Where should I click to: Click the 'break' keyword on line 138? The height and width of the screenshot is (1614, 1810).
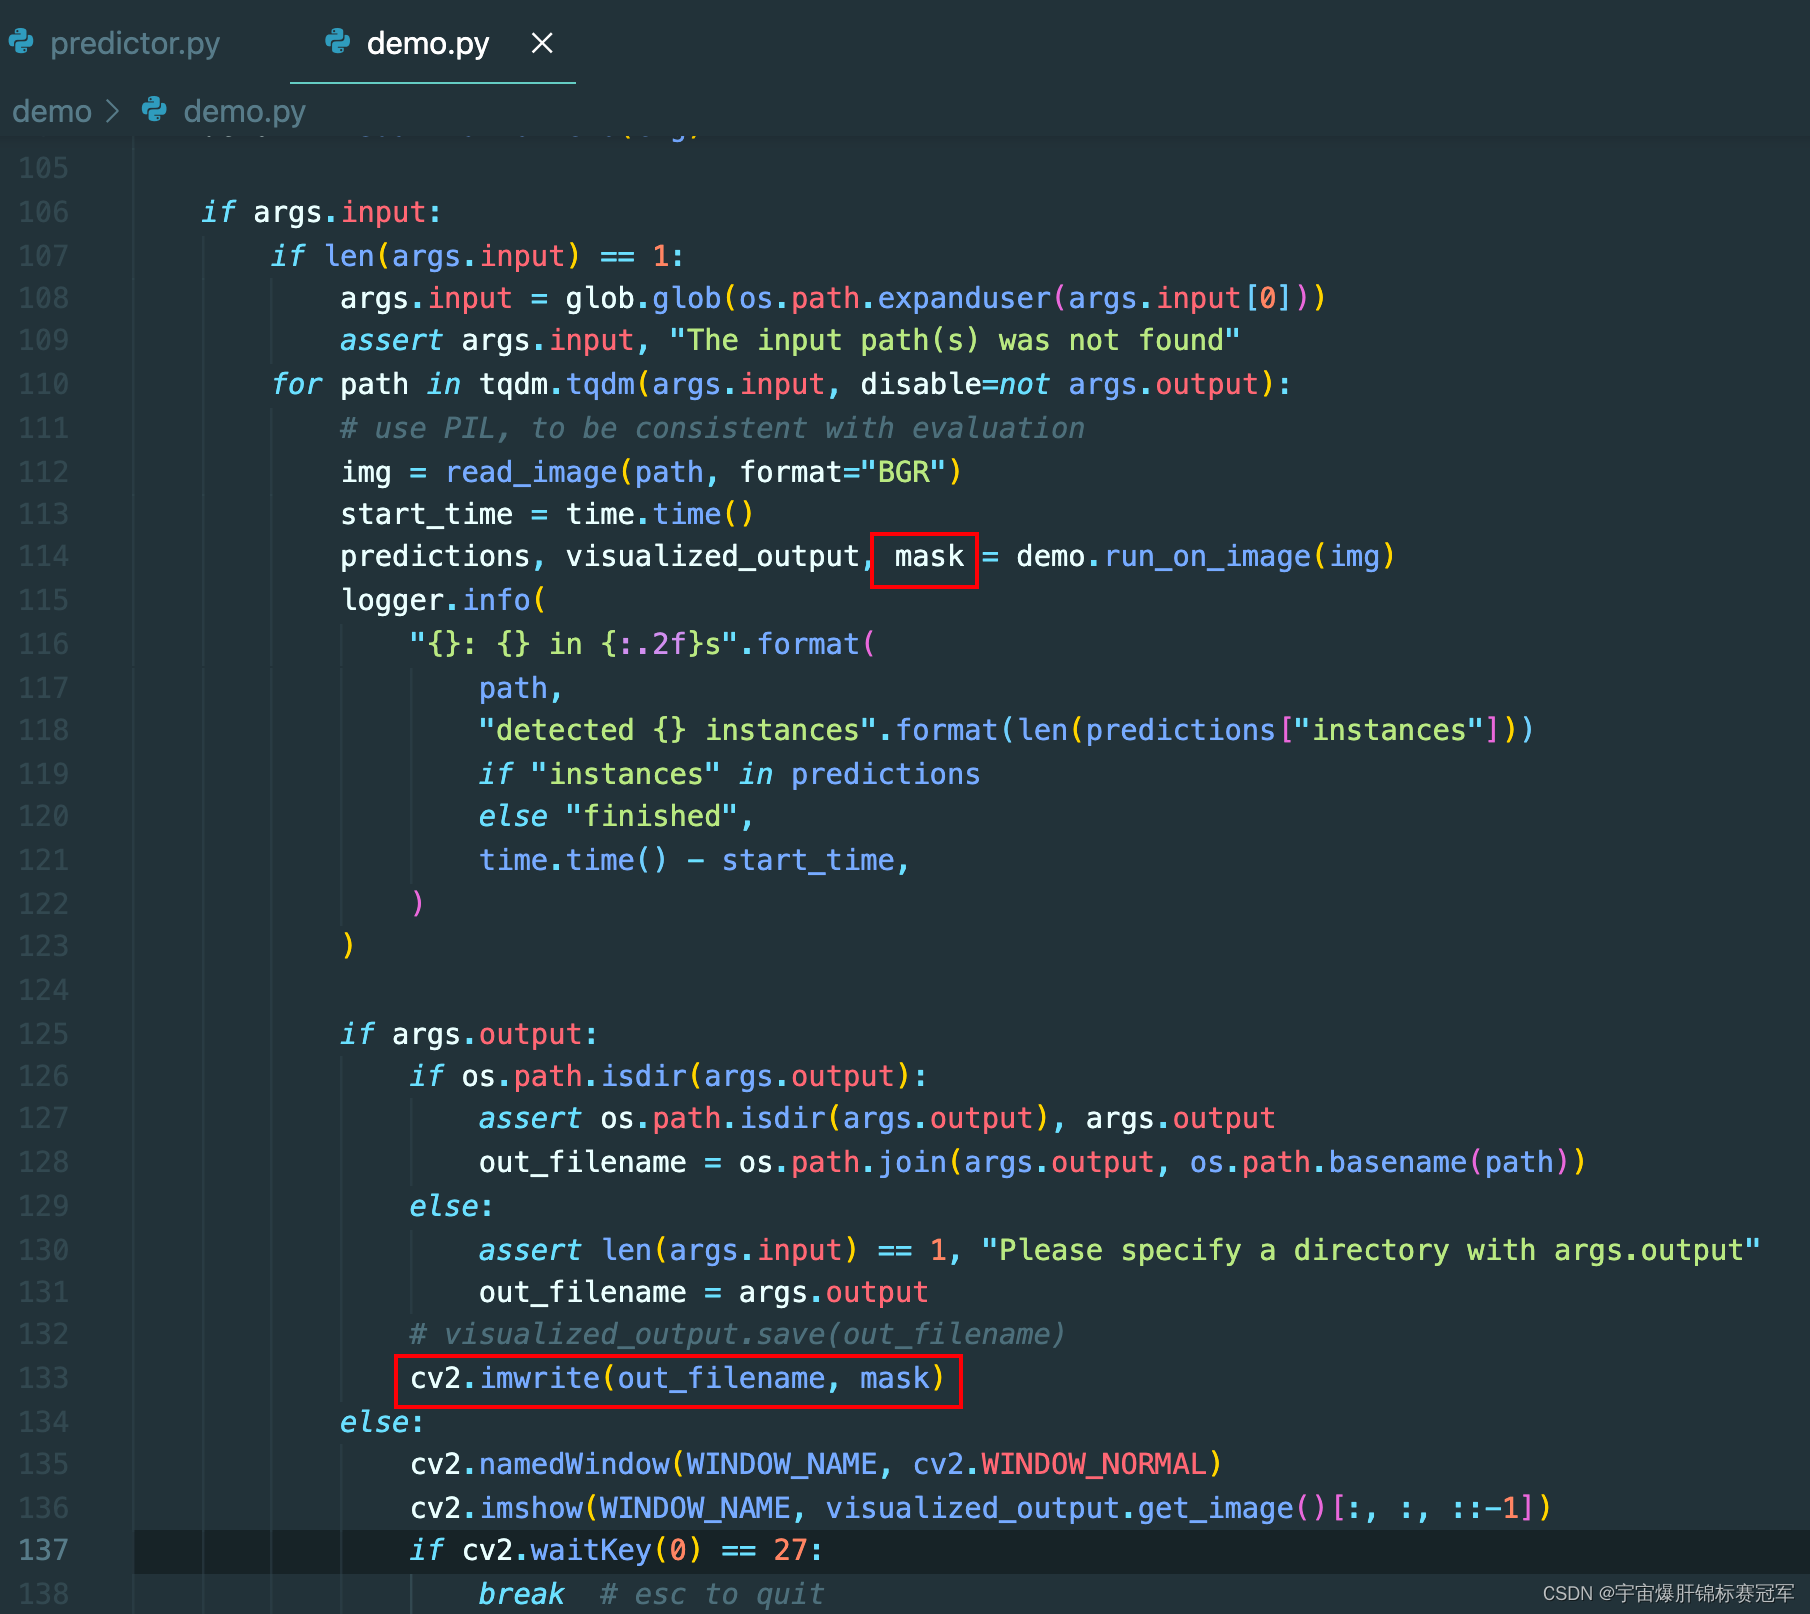pos(522,1594)
